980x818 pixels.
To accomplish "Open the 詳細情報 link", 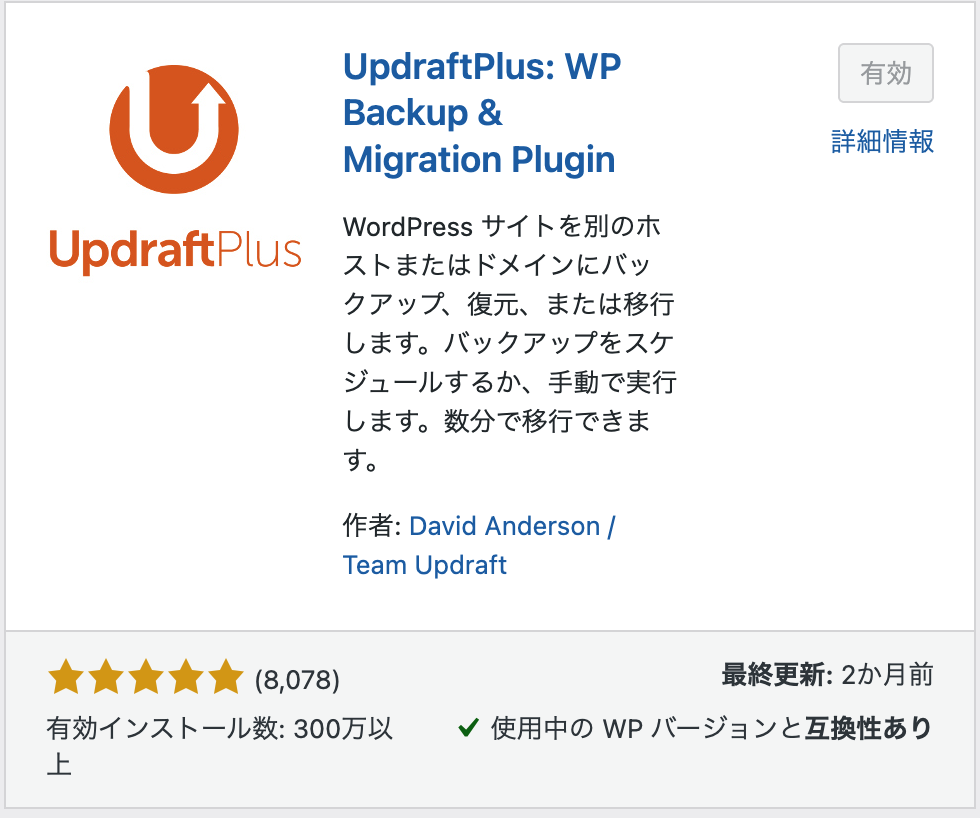I will [x=882, y=142].
